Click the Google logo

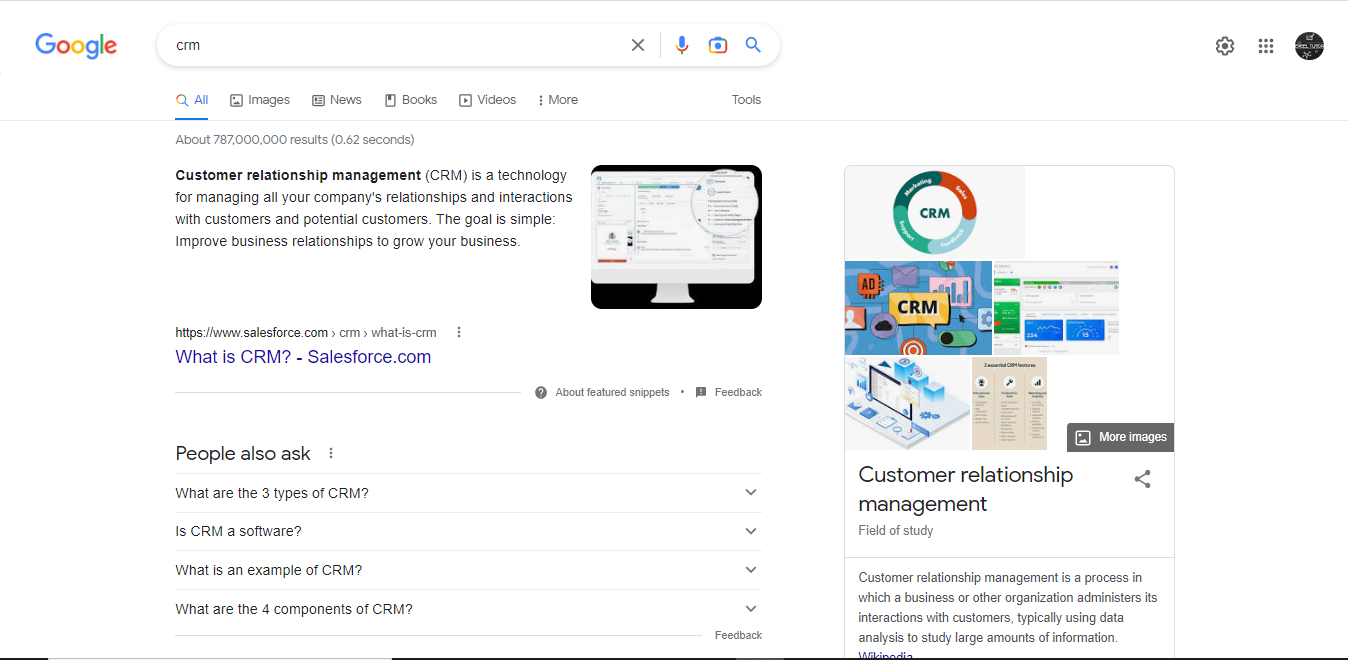76,45
